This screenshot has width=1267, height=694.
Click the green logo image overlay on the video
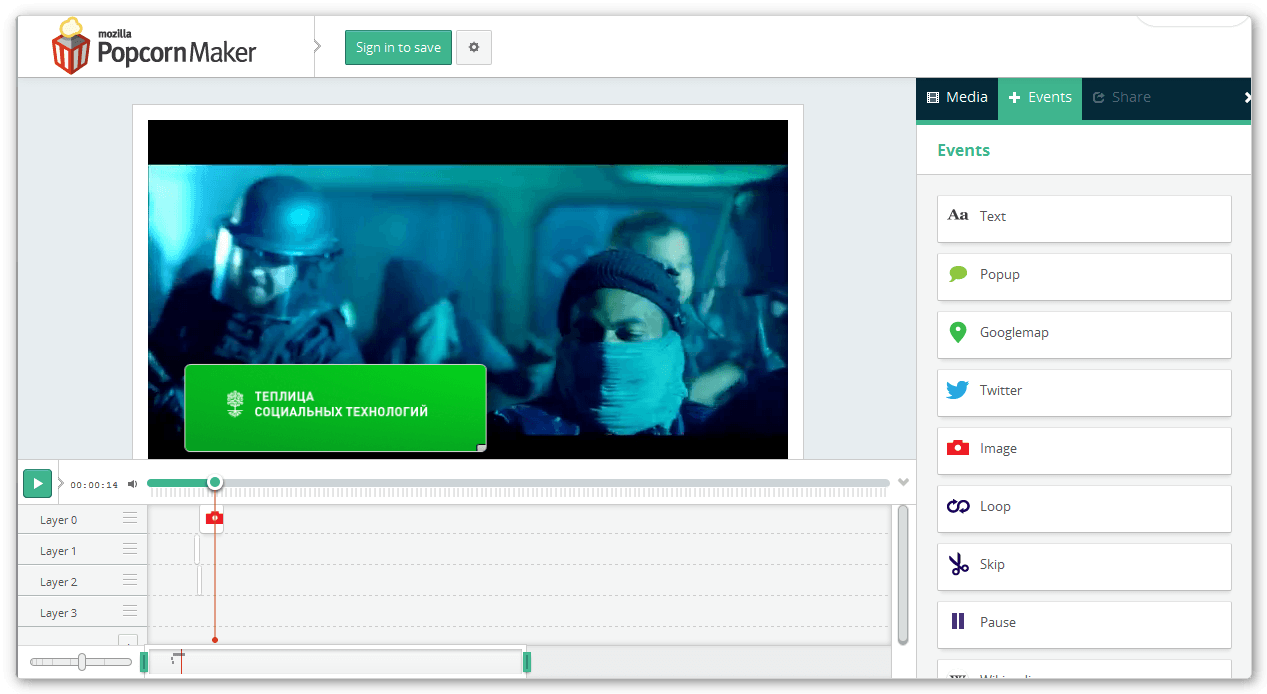[335, 408]
